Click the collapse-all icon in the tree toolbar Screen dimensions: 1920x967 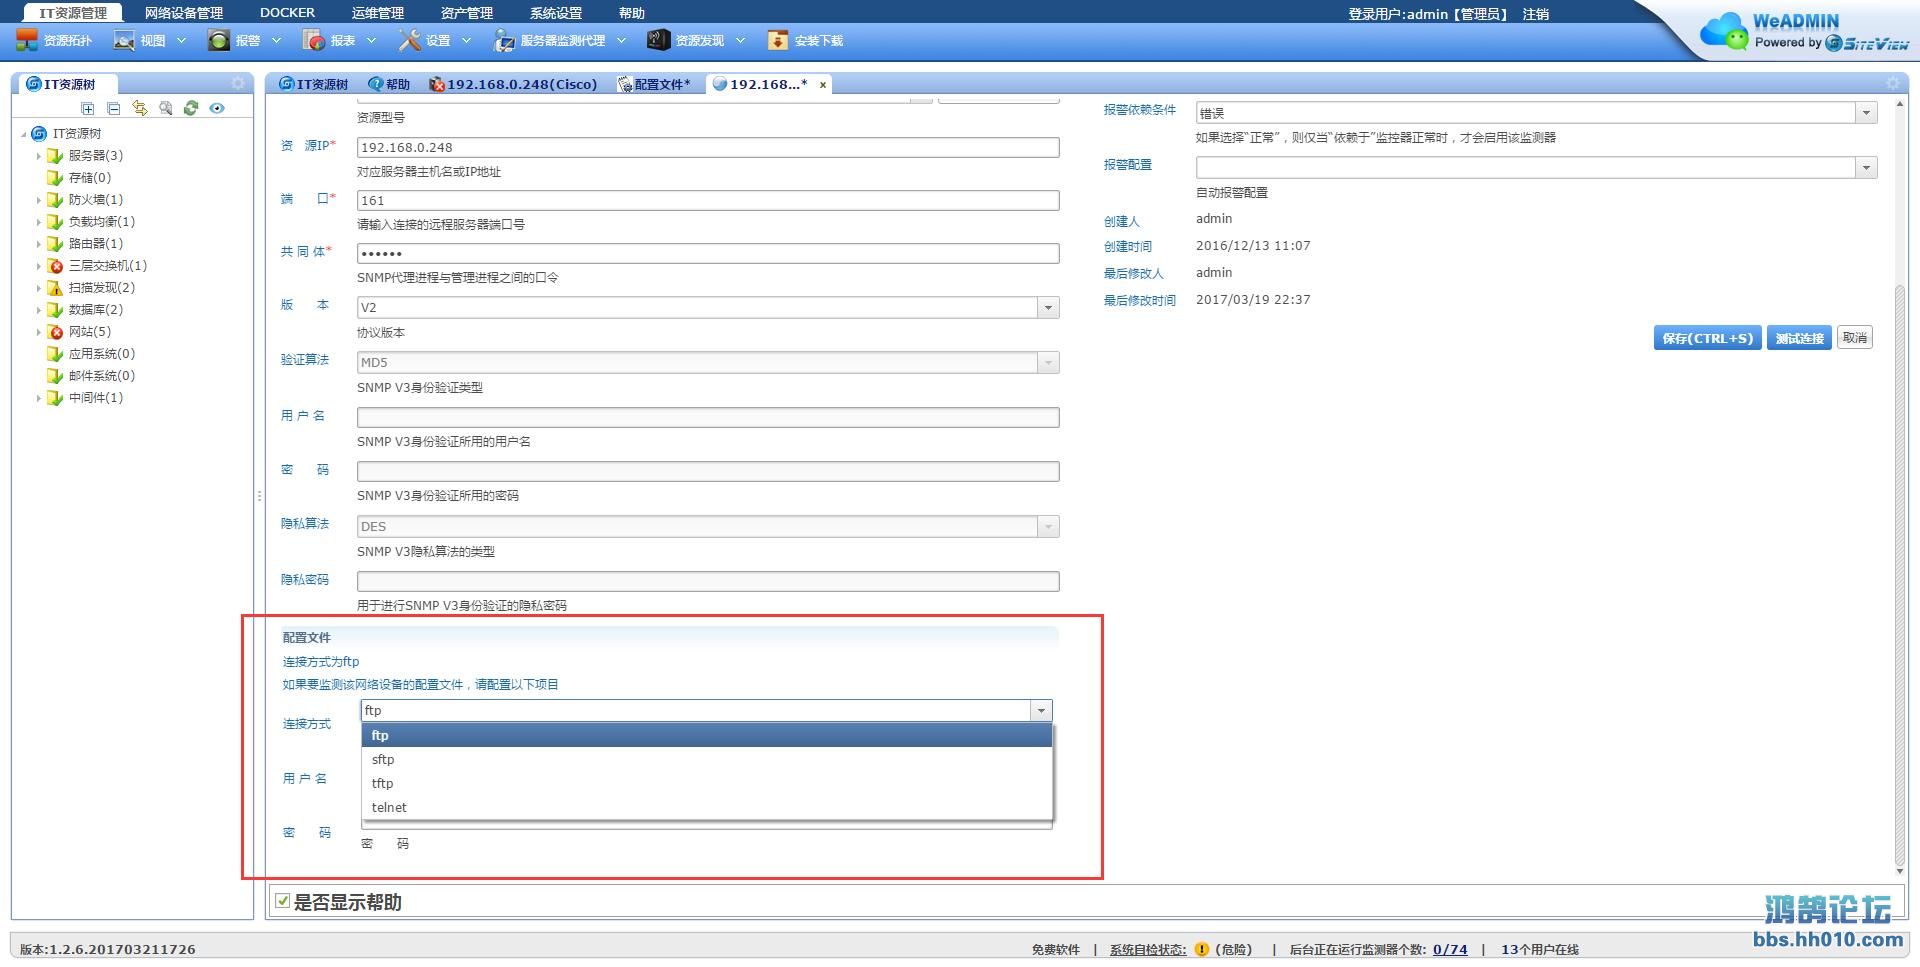click(x=114, y=108)
